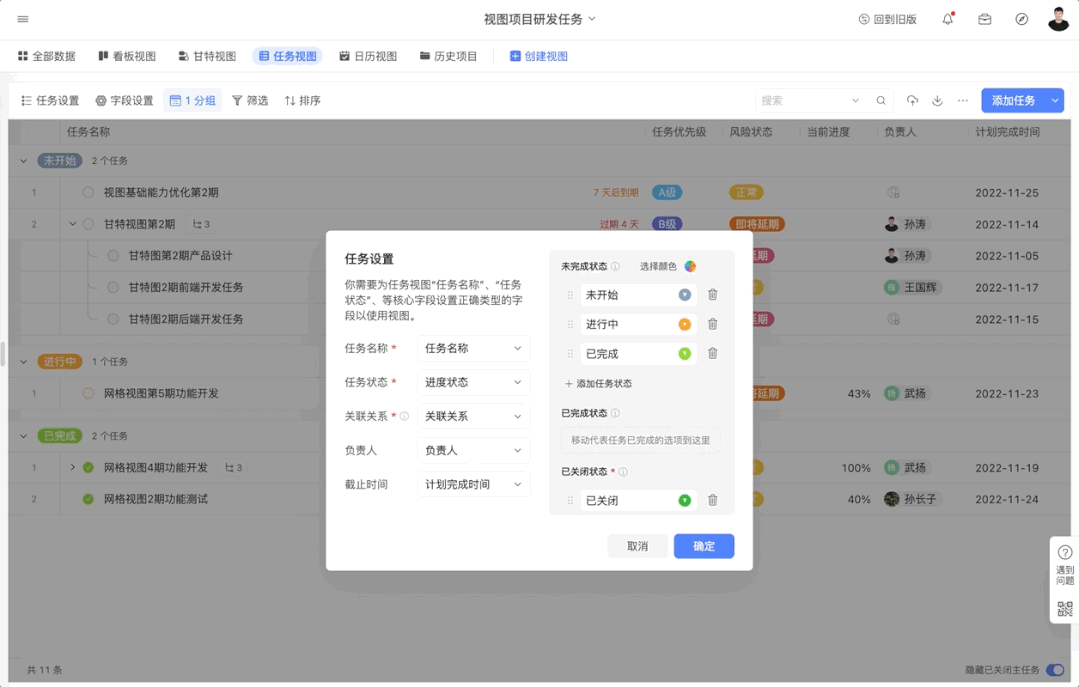Click the 取消 button

point(637,546)
